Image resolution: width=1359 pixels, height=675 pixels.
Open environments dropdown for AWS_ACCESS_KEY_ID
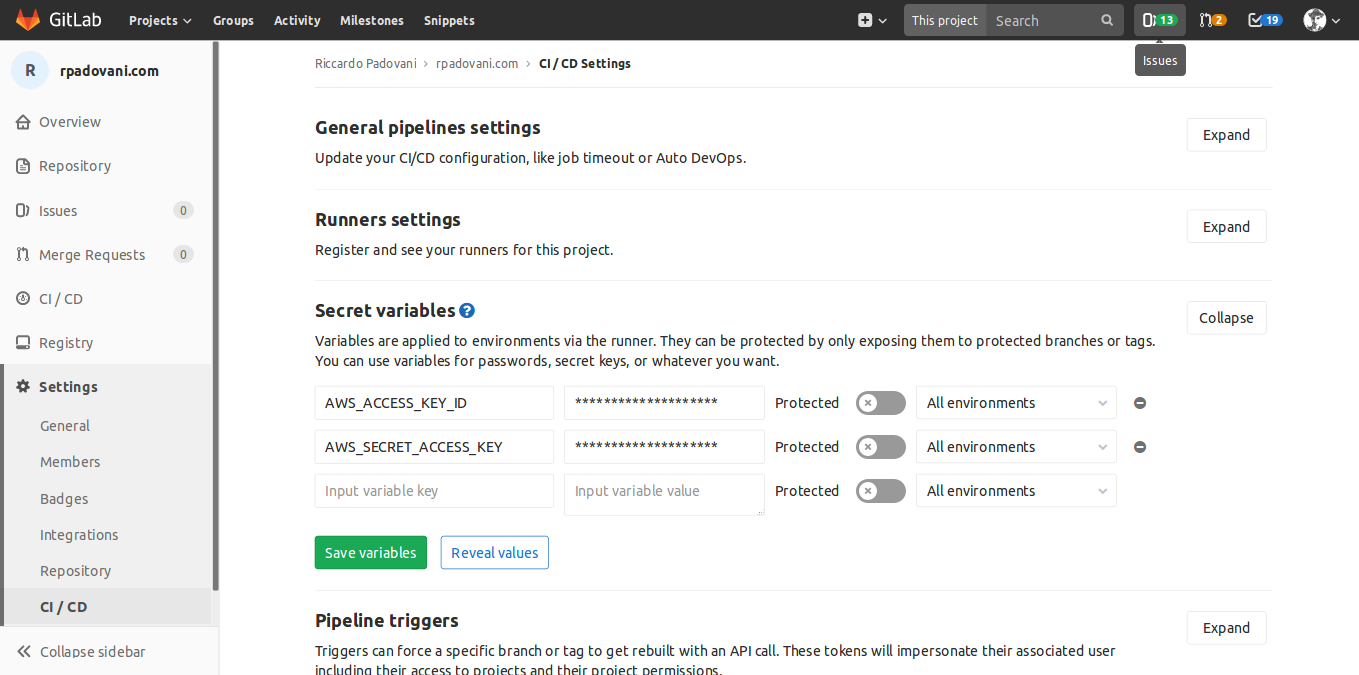point(1015,403)
